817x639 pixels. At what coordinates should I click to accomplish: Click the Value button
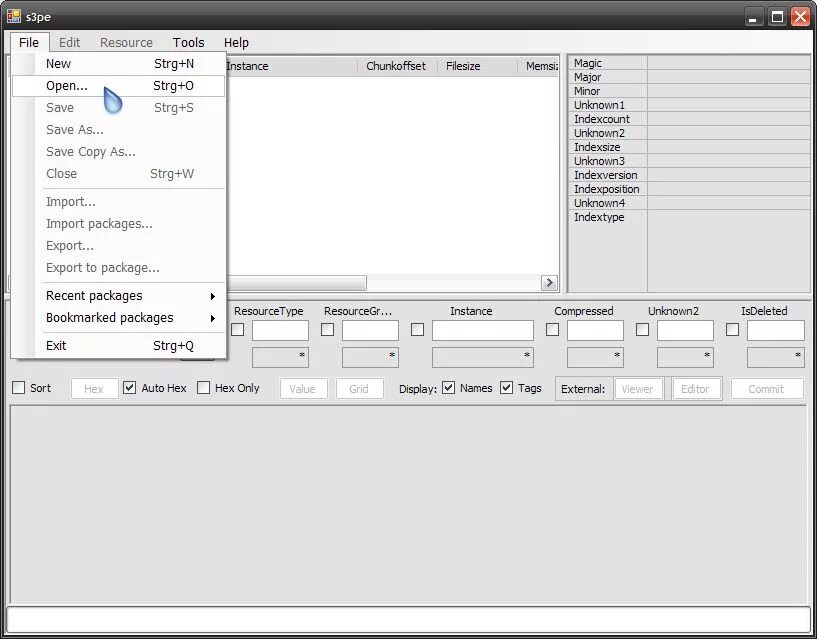pos(304,389)
